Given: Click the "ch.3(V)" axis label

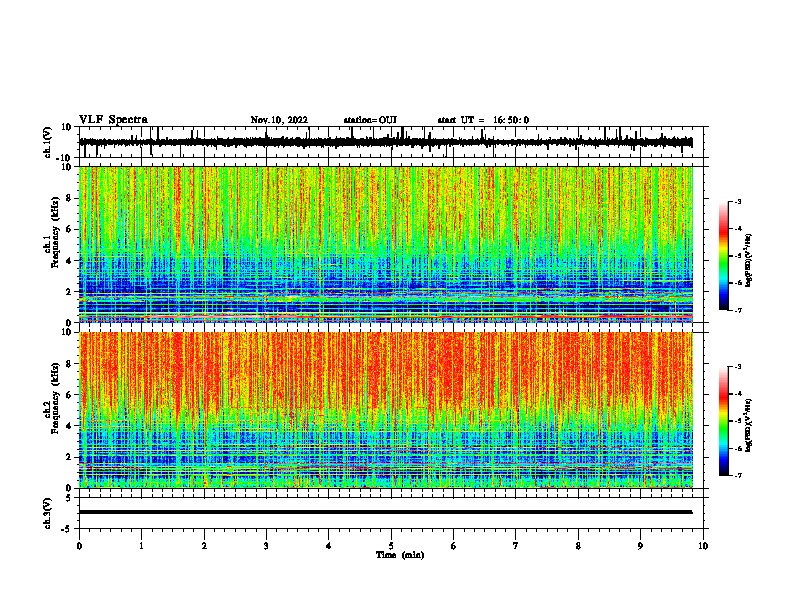Looking at the screenshot, I should 48,513.
